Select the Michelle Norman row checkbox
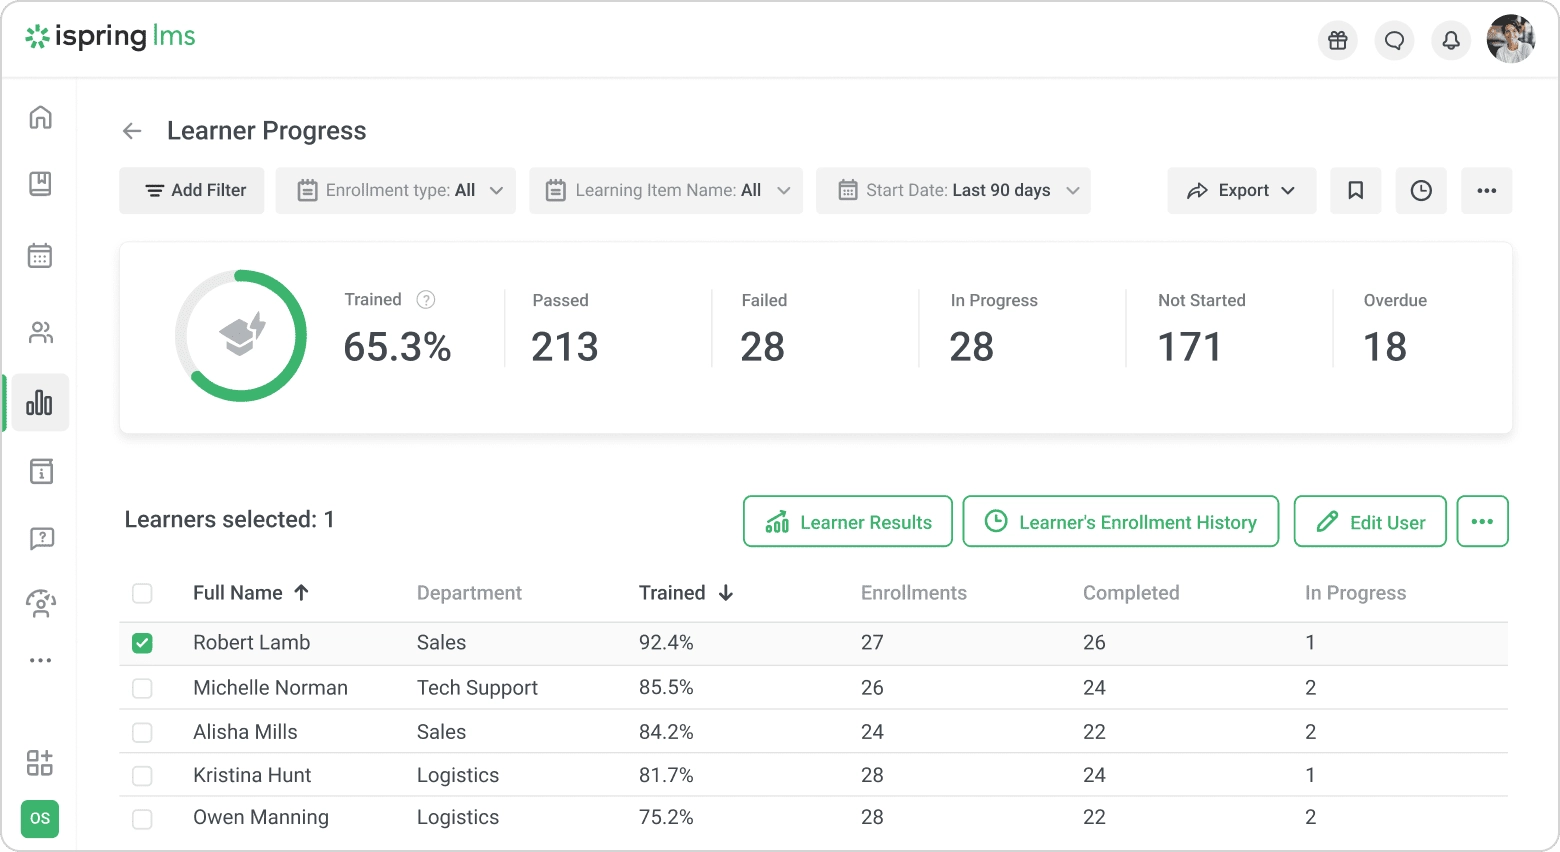This screenshot has width=1560, height=852. (143, 688)
